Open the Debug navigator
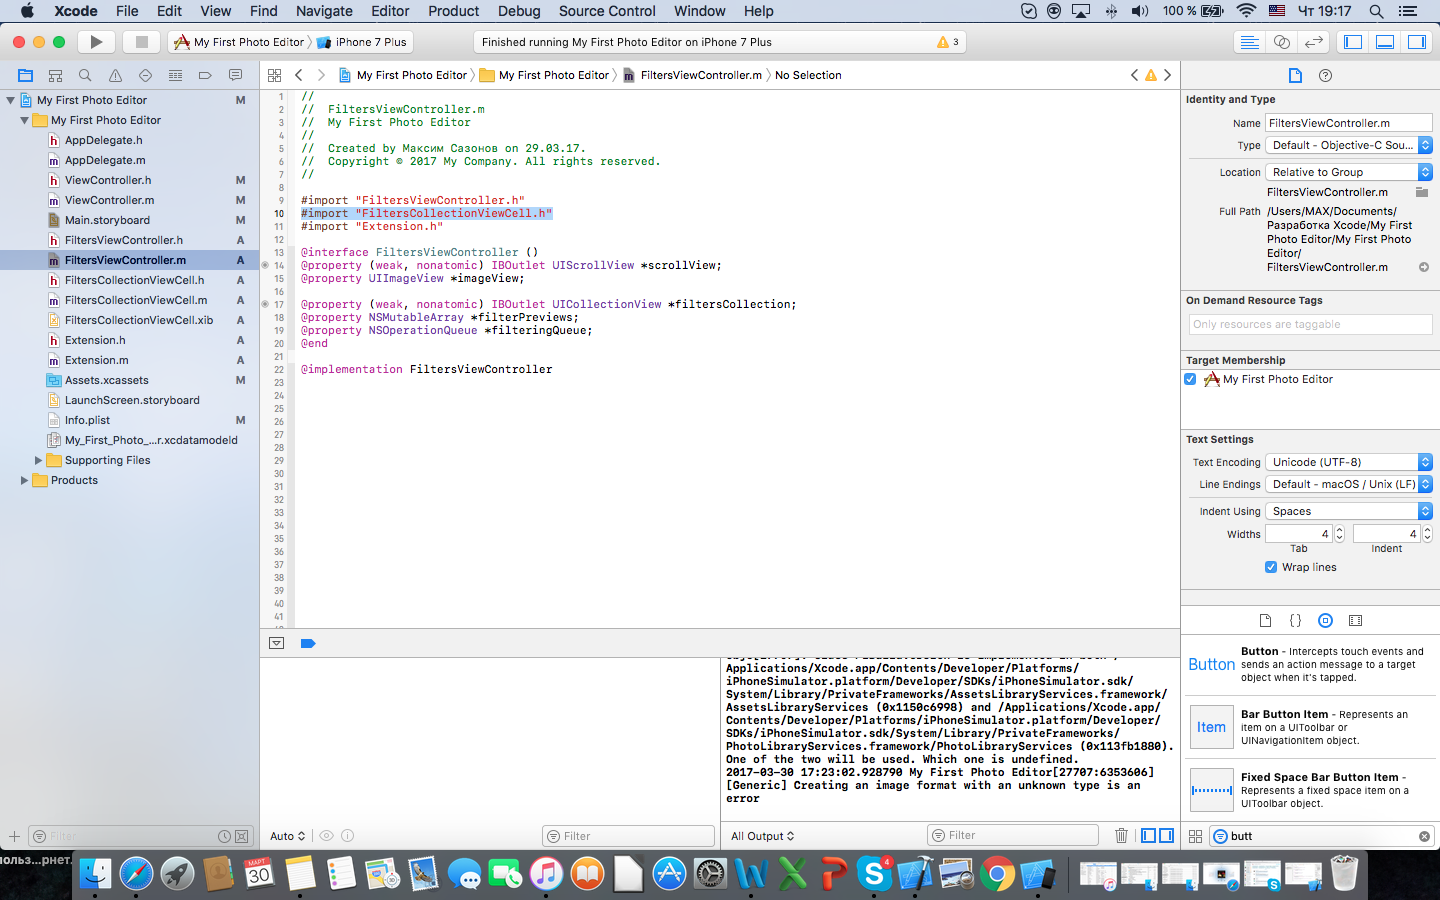The width and height of the screenshot is (1440, 900). pyautogui.click(x=175, y=75)
